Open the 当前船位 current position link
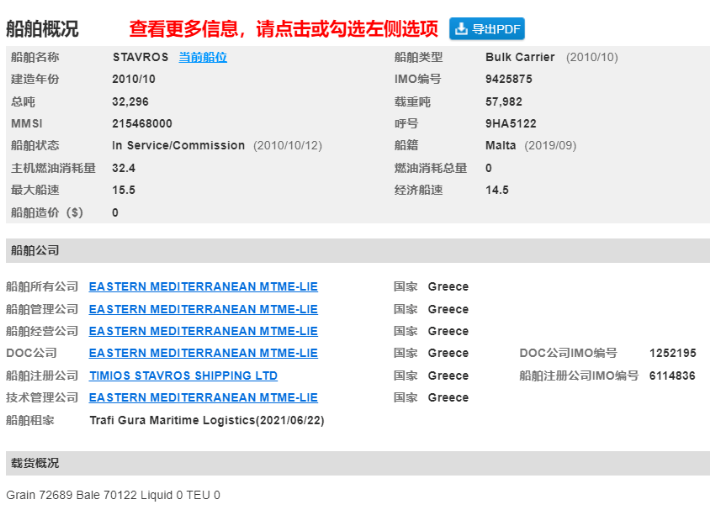Screen dimensions: 728x510 [203, 57]
